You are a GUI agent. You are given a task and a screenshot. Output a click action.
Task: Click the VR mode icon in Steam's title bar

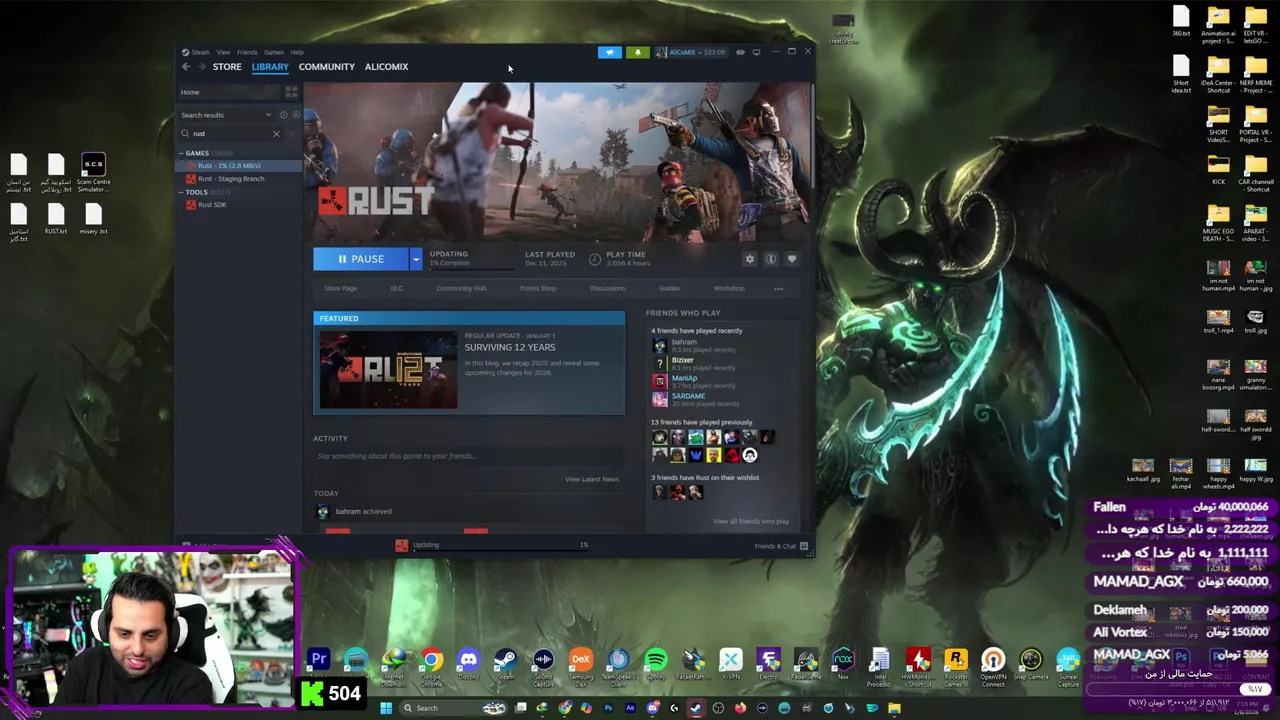(x=740, y=52)
